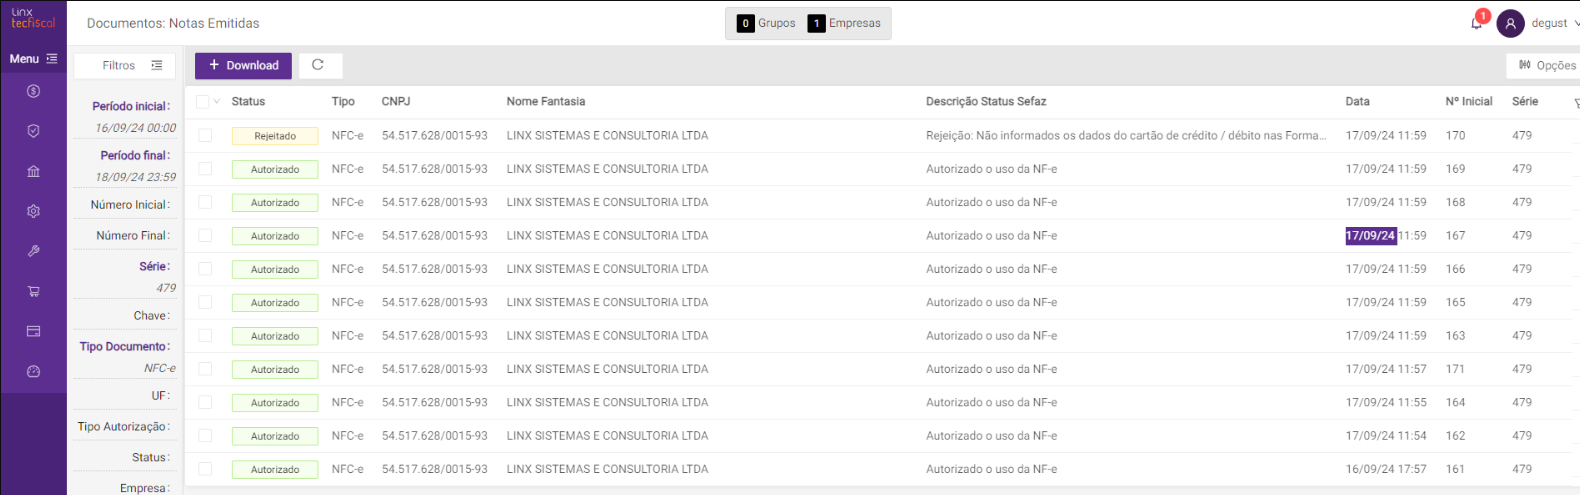Check the box for the Rejeitado row

pyautogui.click(x=205, y=135)
